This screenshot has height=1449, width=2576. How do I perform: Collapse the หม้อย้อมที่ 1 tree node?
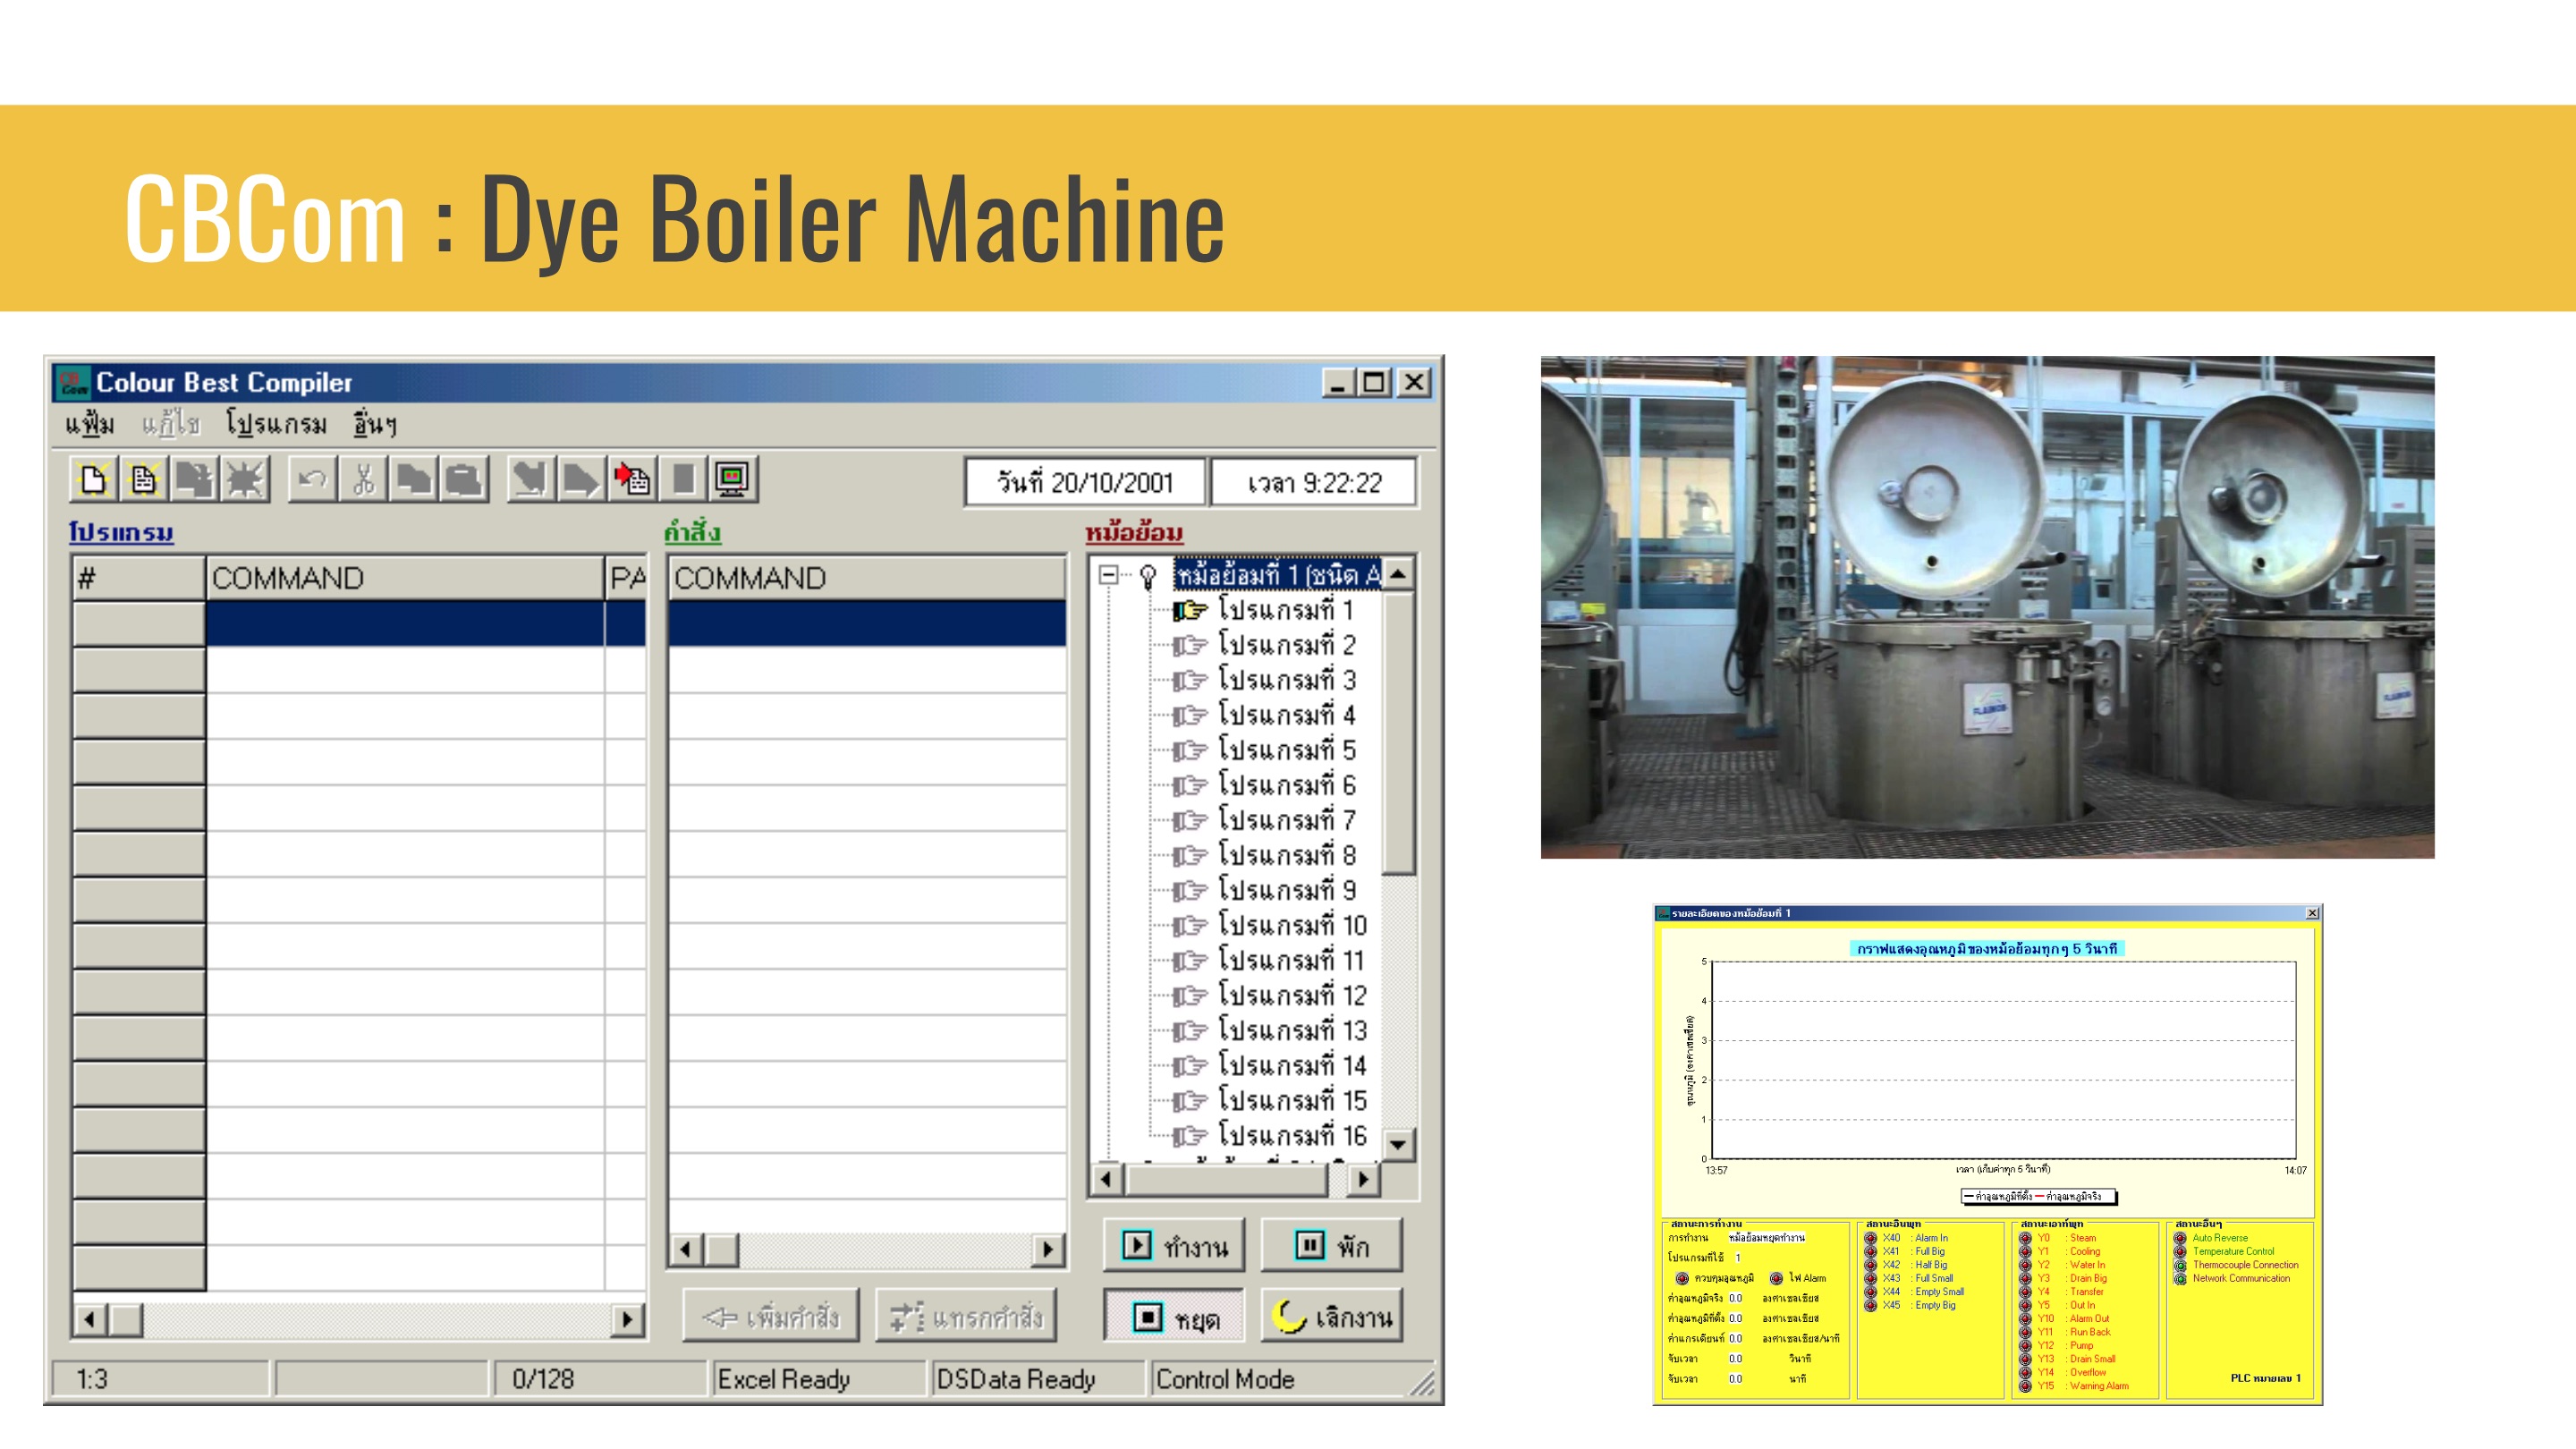click(x=1108, y=575)
